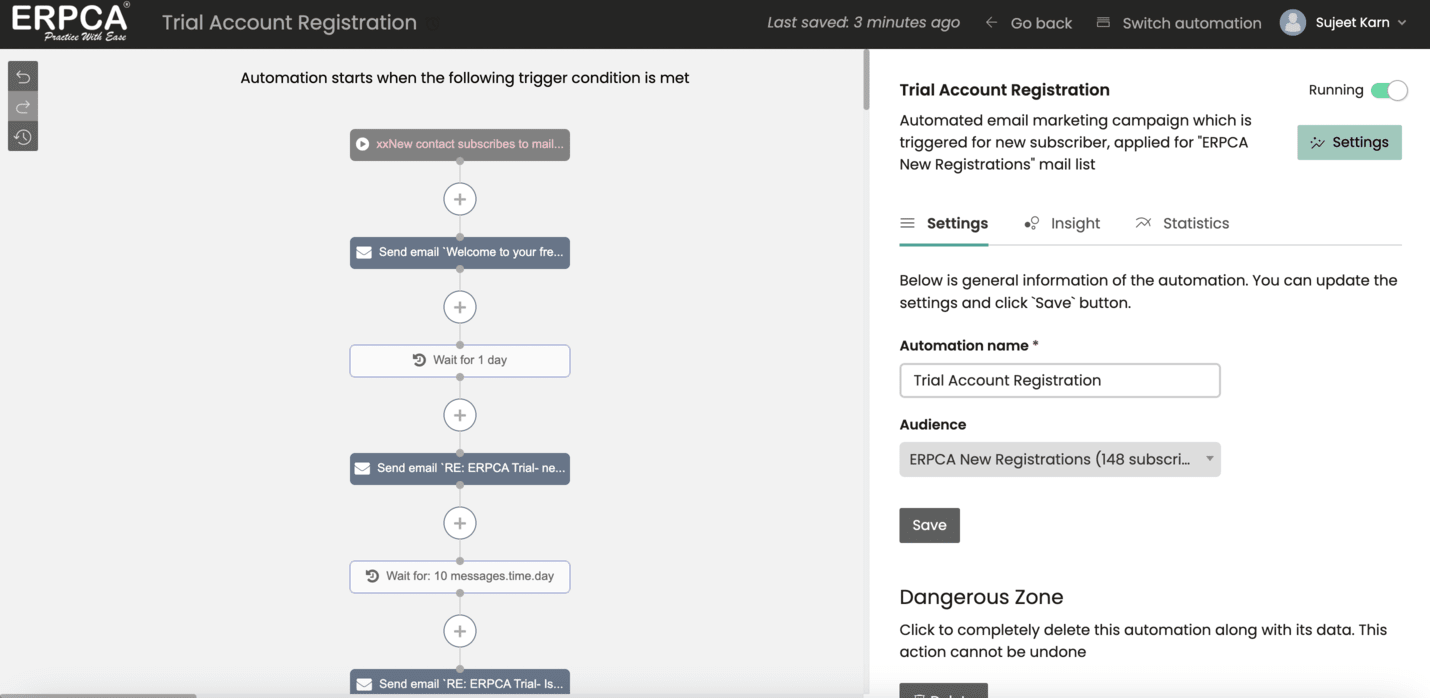Click the Go back arrow icon

point(991,22)
